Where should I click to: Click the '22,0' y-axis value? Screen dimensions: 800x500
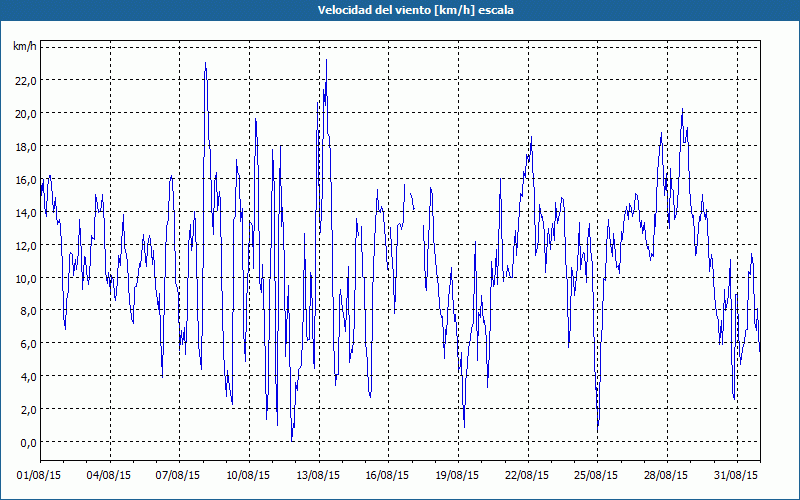click(26, 81)
